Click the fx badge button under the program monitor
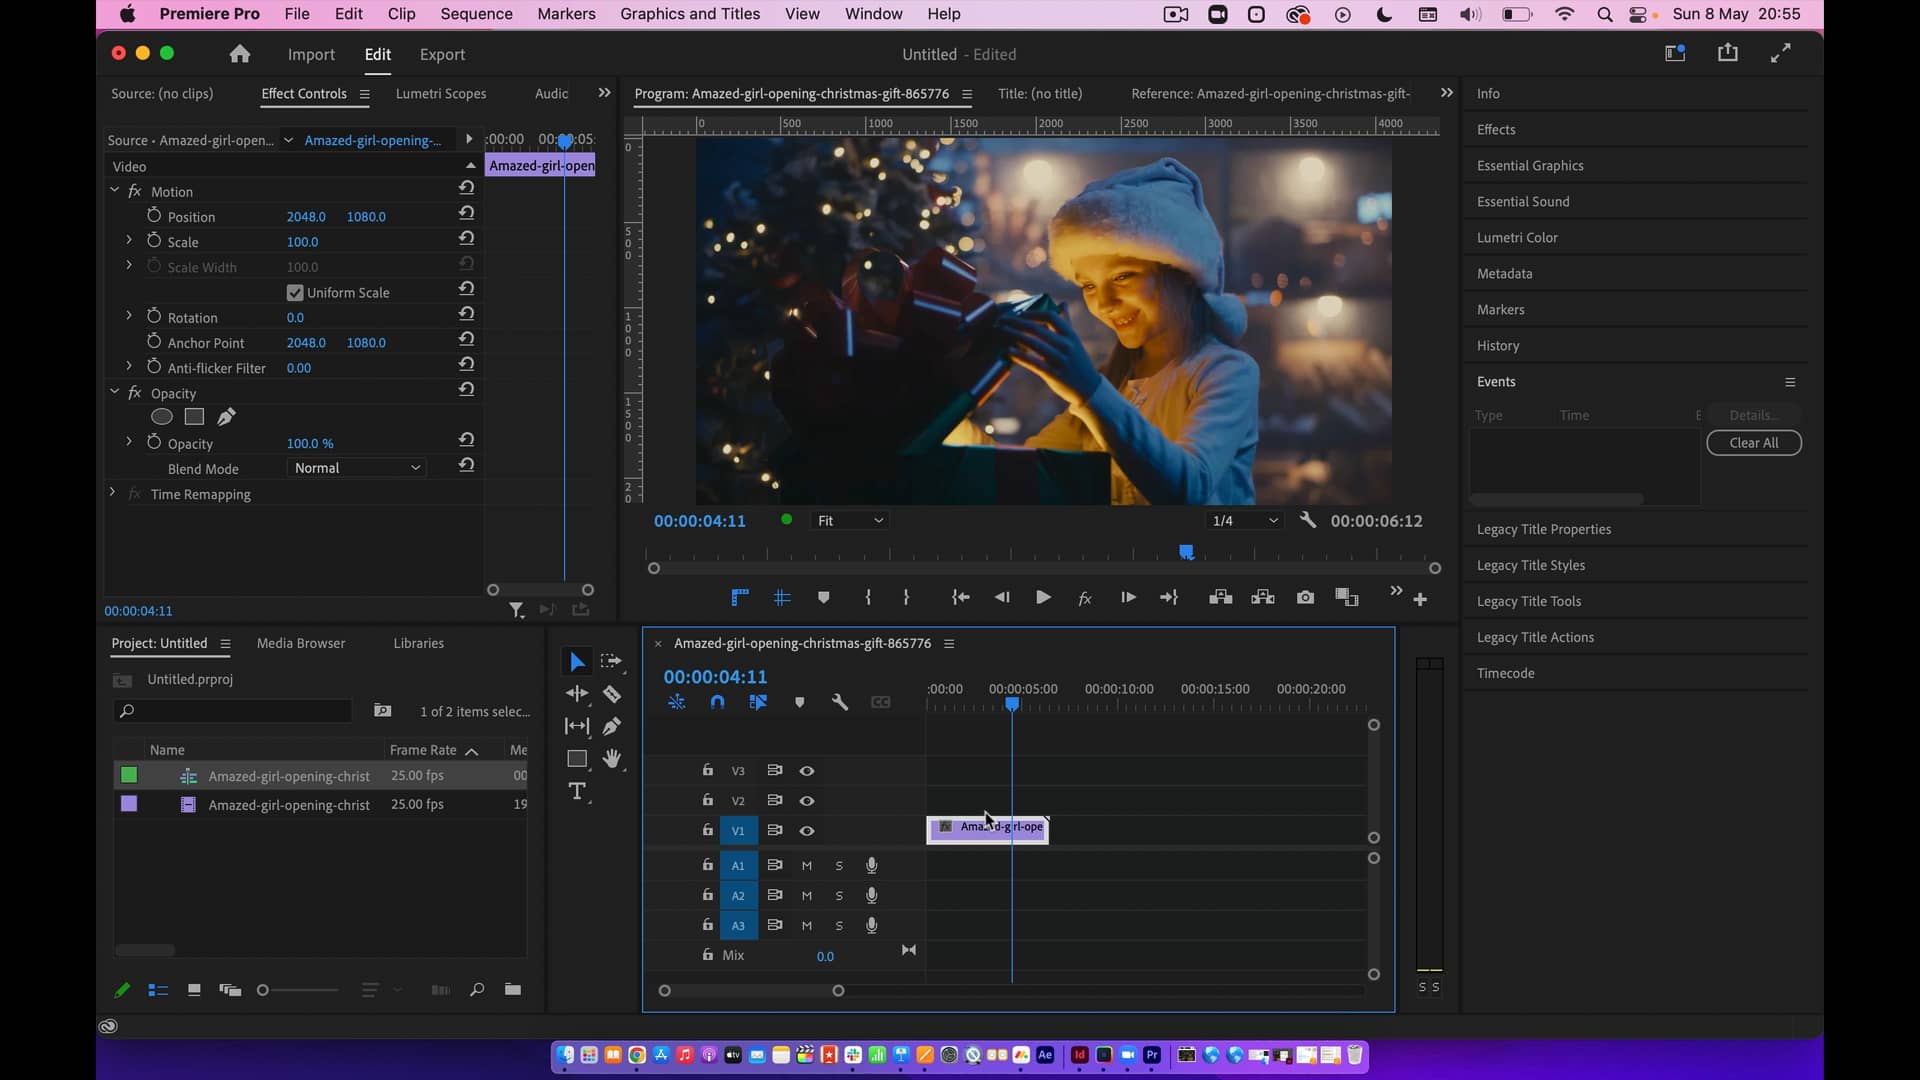 pyautogui.click(x=1084, y=597)
